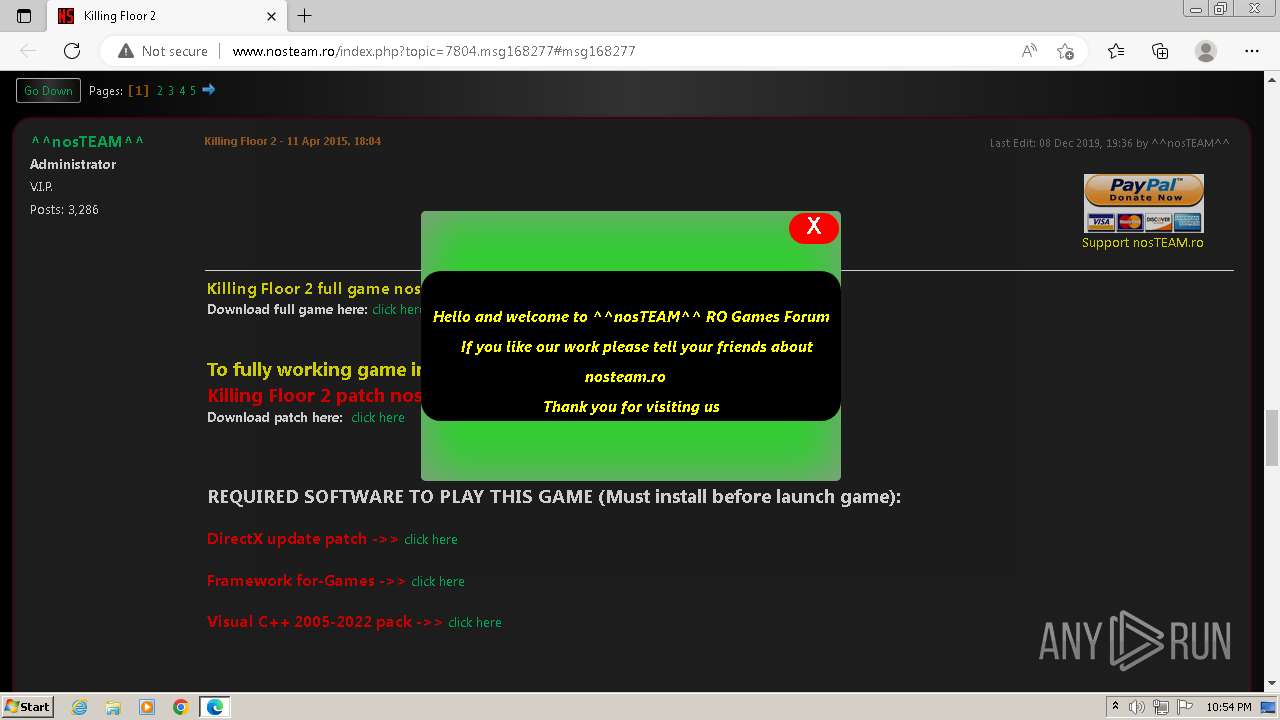Close the green welcome popup
This screenshot has width=1280, height=720.
pos(814,227)
